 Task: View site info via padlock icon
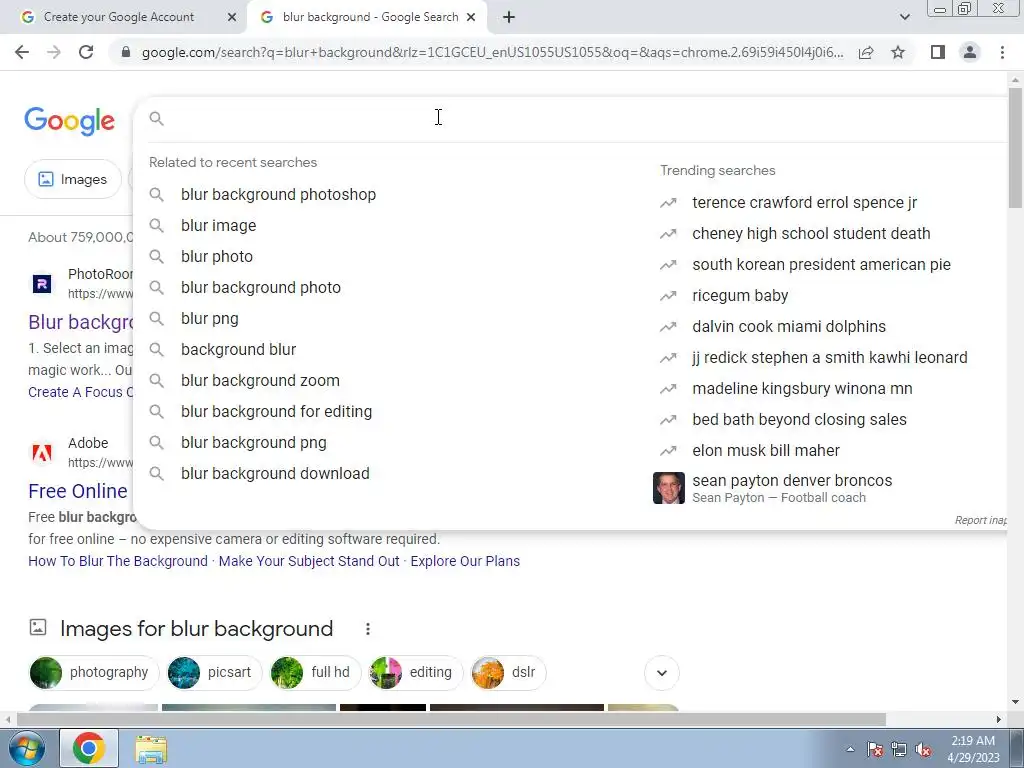click(126, 52)
